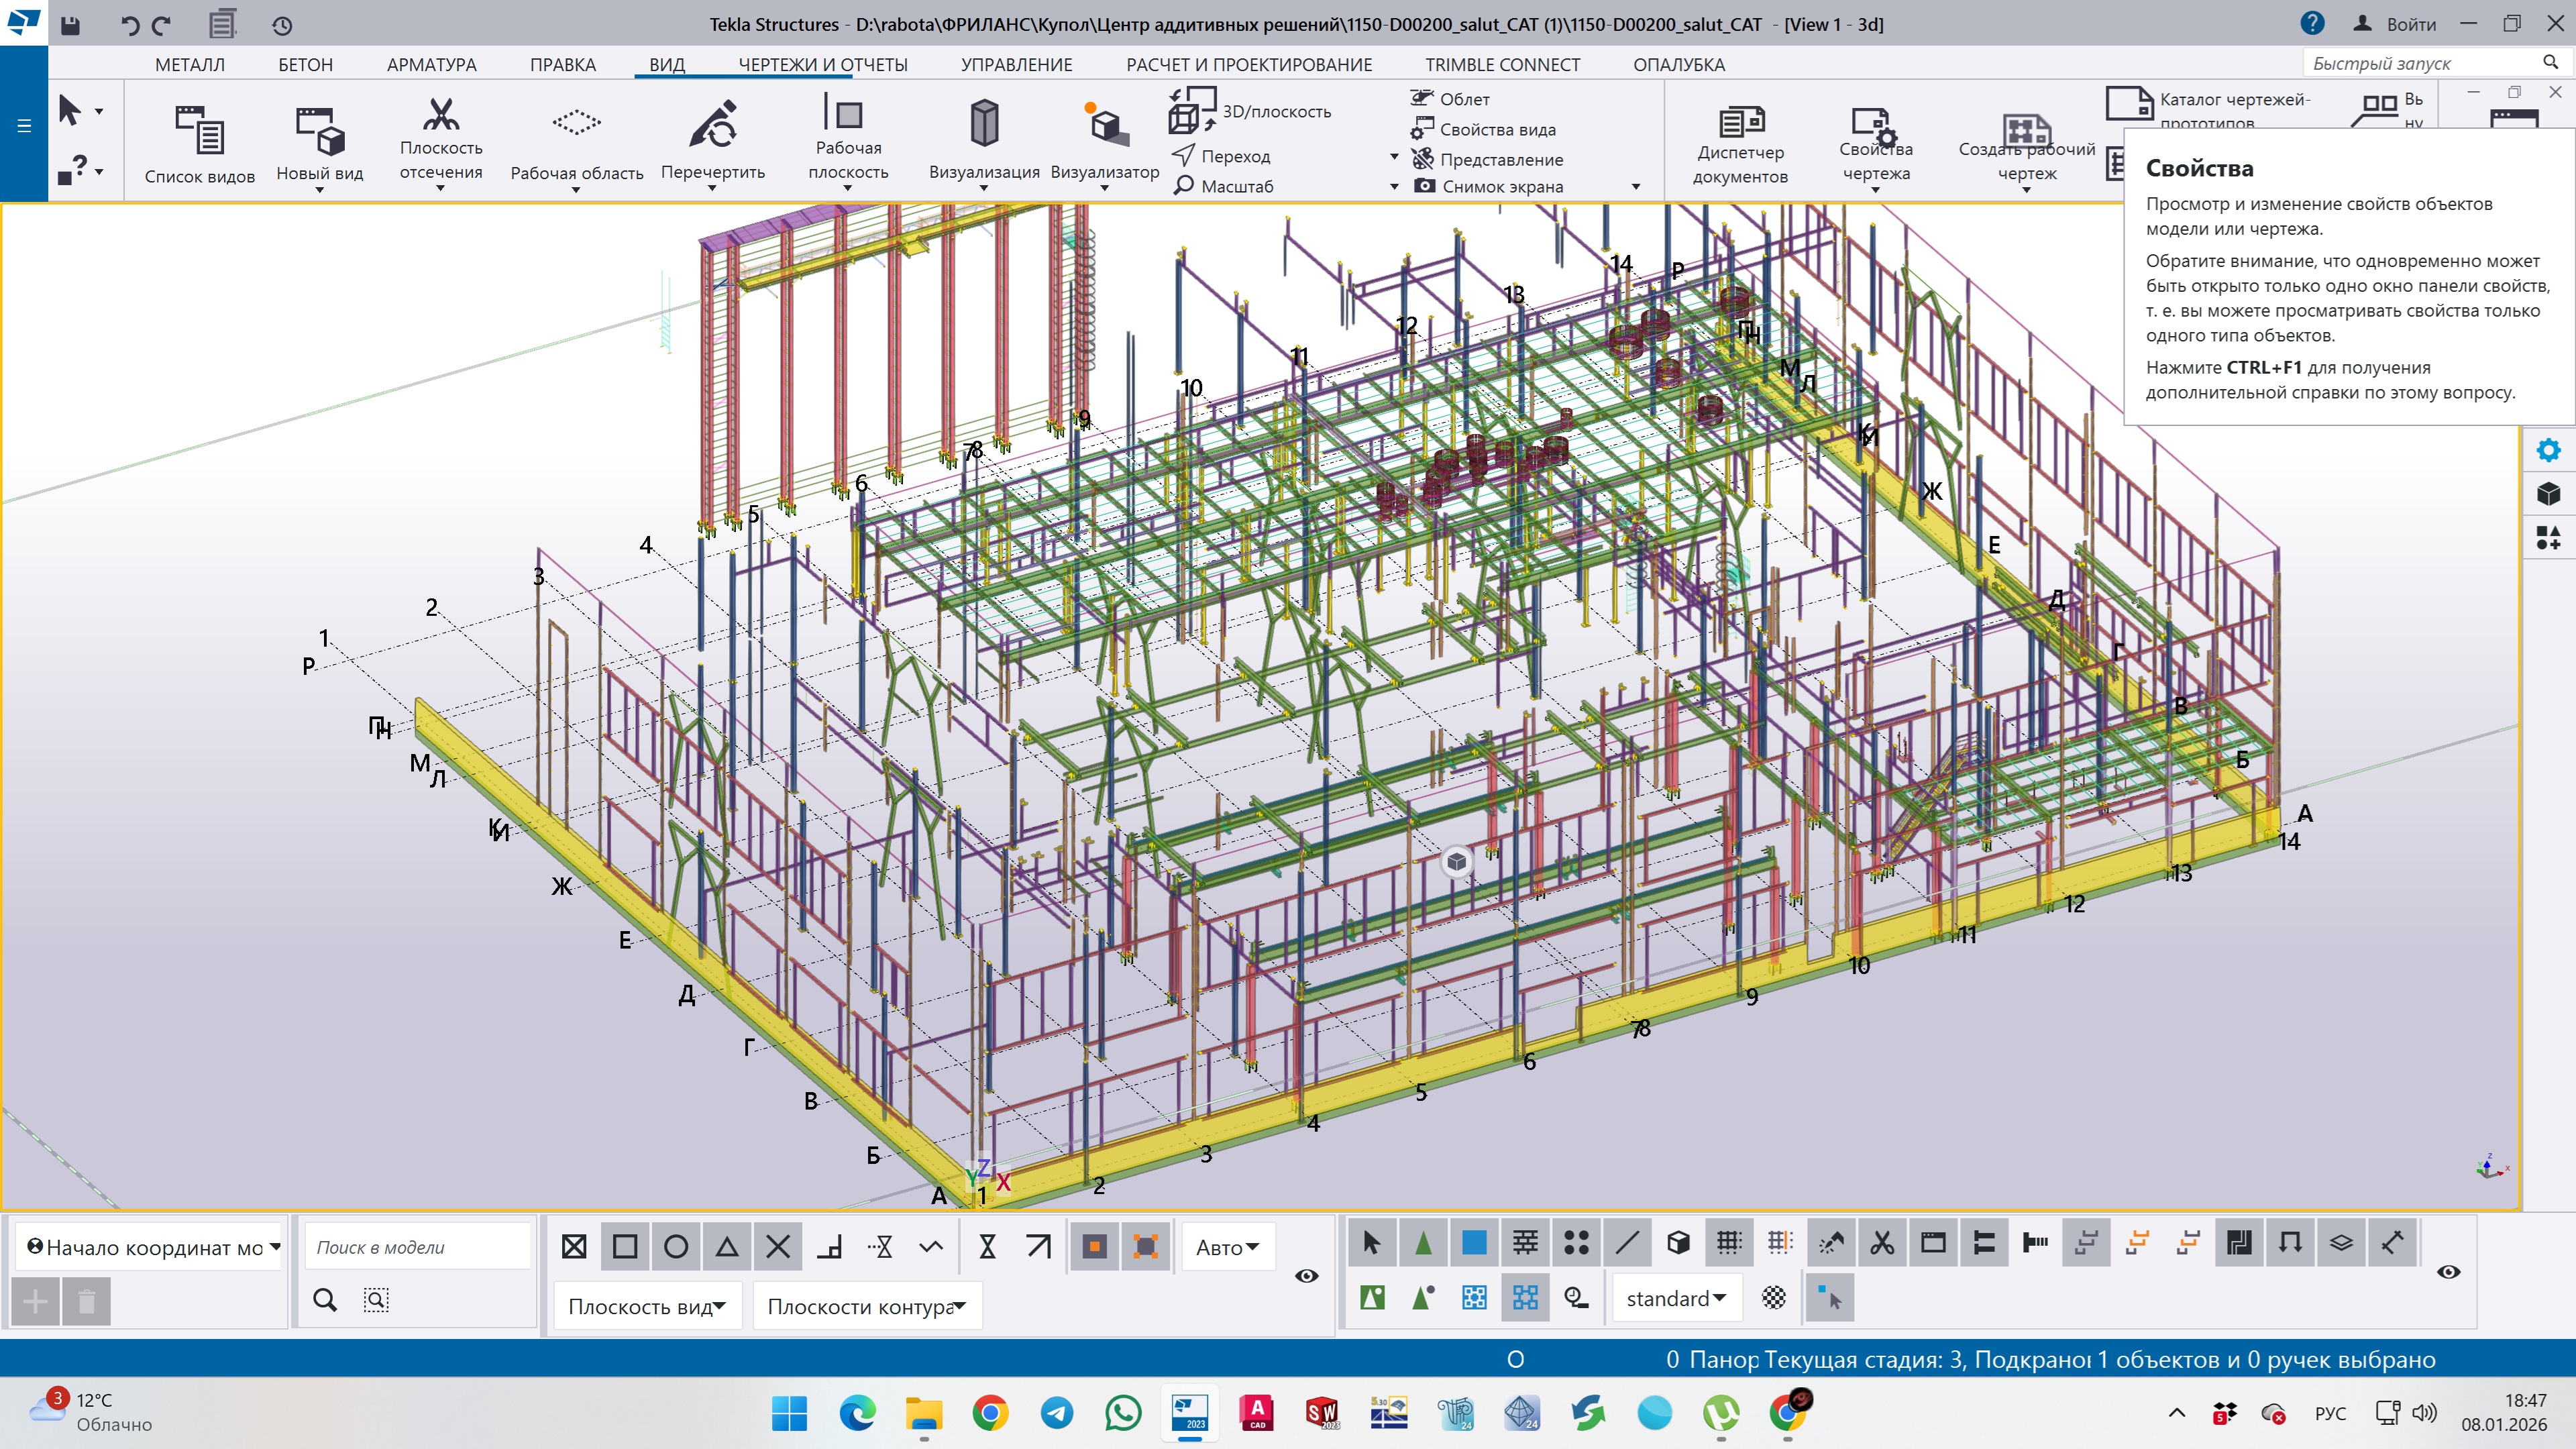Viewport: 2576px width, 1449px height.
Task: Take a Снимок экрана screenshot
Action: pyautogui.click(x=1489, y=186)
